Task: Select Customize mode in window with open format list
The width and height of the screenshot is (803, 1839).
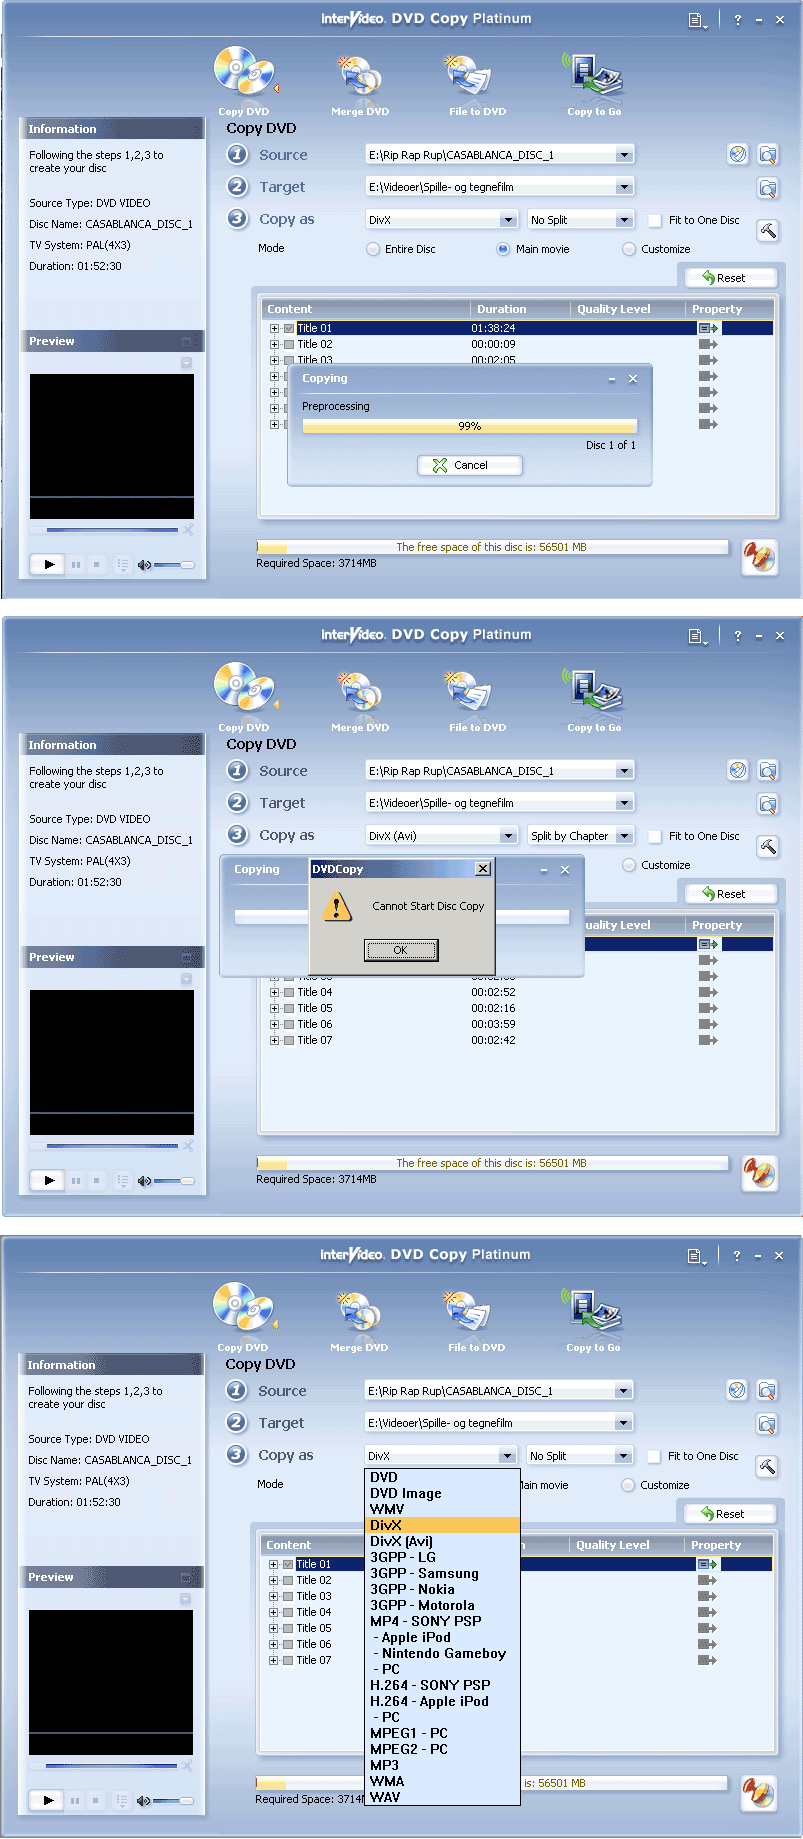Action: 628,1485
